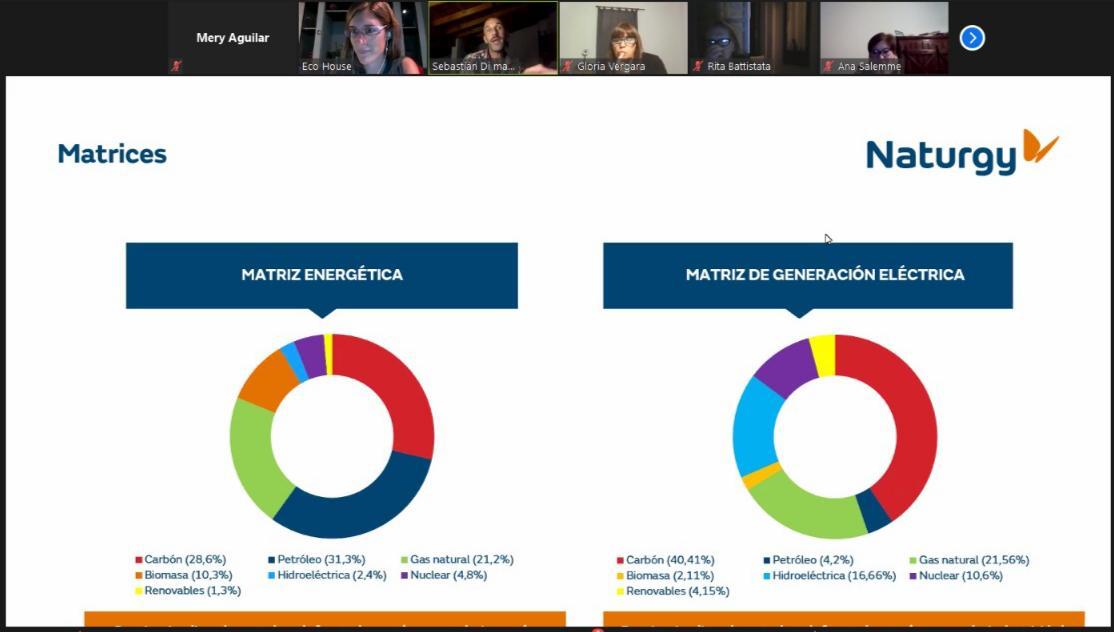Viewport: 1114px width, 632px height.
Task: Select the Eco House video thumbnail
Action: pos(362,37)
